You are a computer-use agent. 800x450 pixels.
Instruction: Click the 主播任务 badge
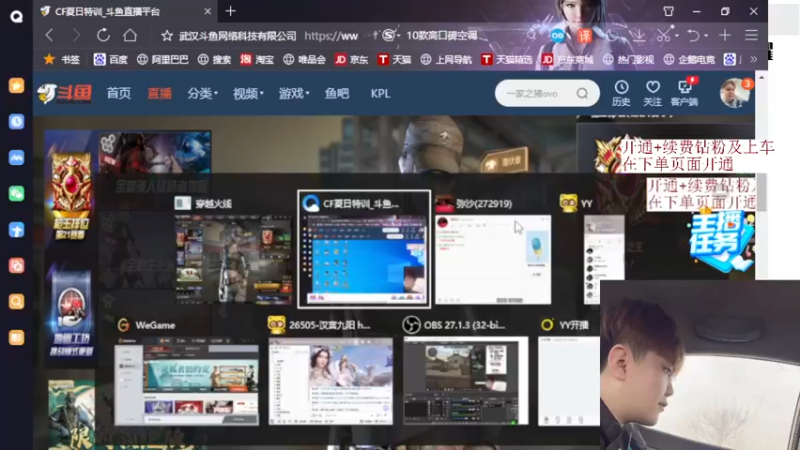720,242
